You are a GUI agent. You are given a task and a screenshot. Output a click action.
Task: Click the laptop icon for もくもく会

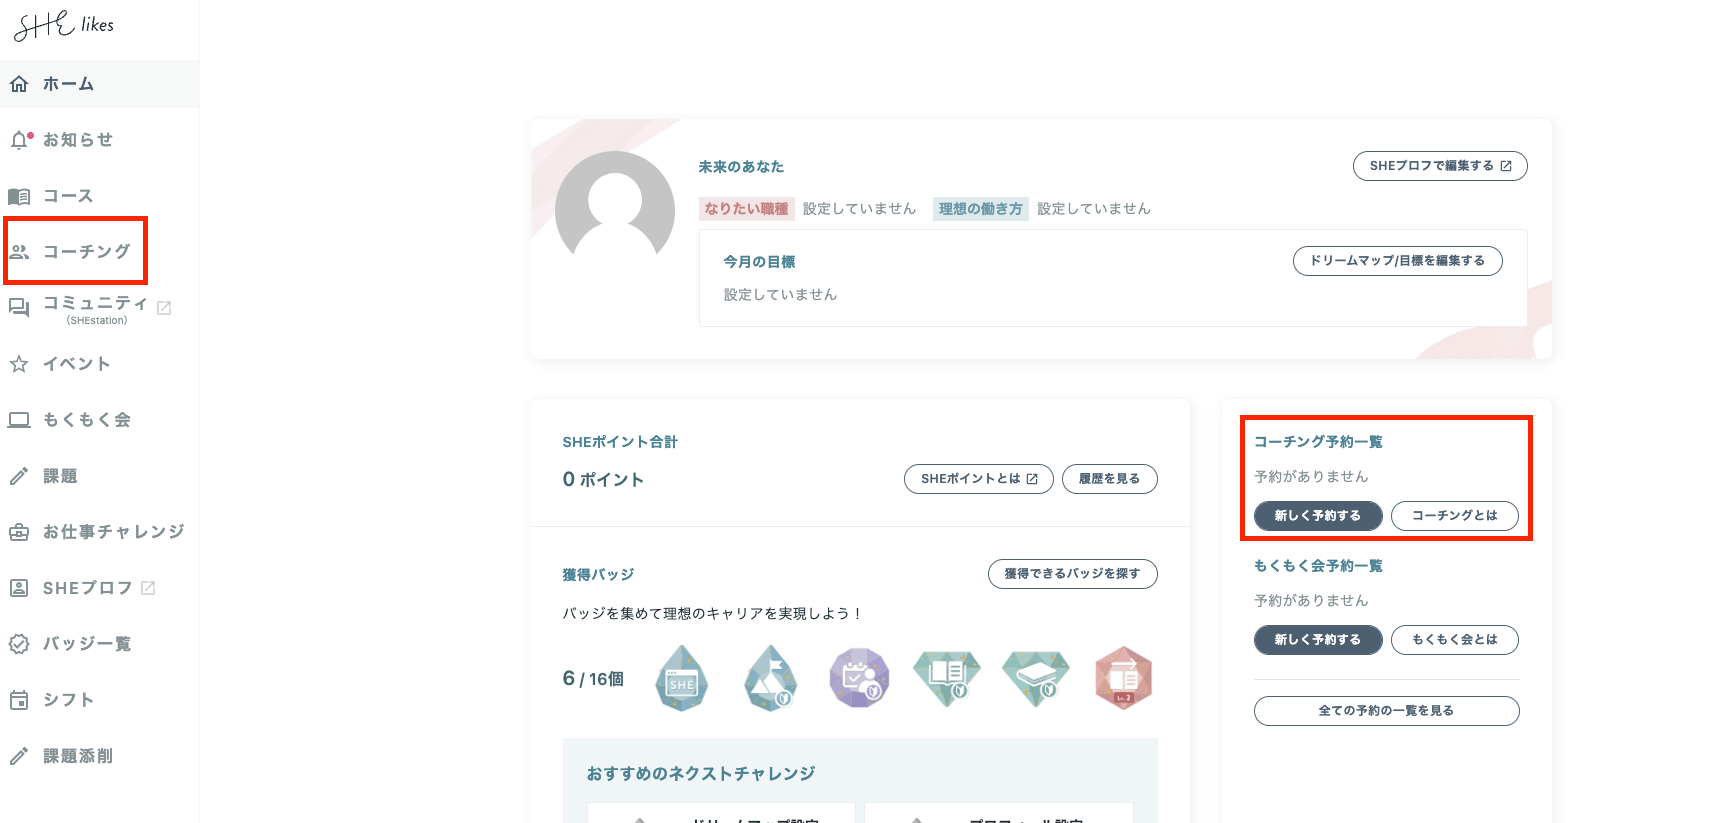click(x=19, y=420)
